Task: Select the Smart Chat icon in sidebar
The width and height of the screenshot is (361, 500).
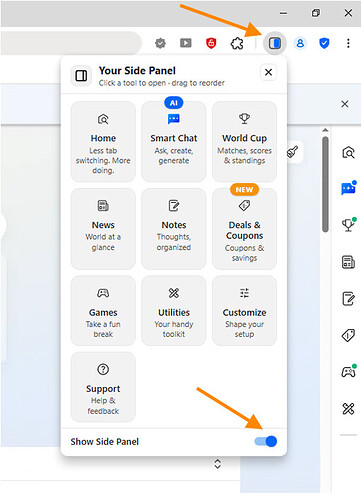Action: coord(348,188)
